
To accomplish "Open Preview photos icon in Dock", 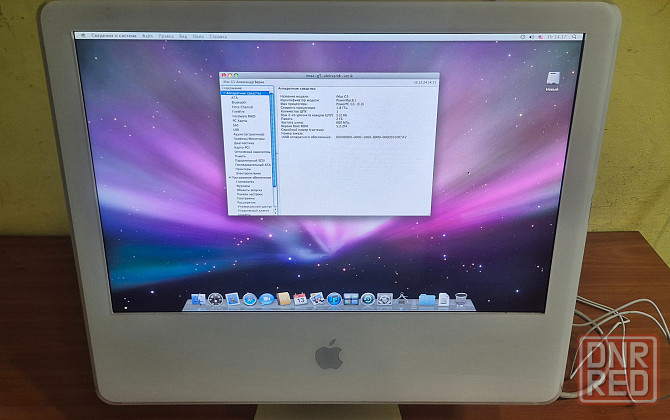I will tap(317, 299).
